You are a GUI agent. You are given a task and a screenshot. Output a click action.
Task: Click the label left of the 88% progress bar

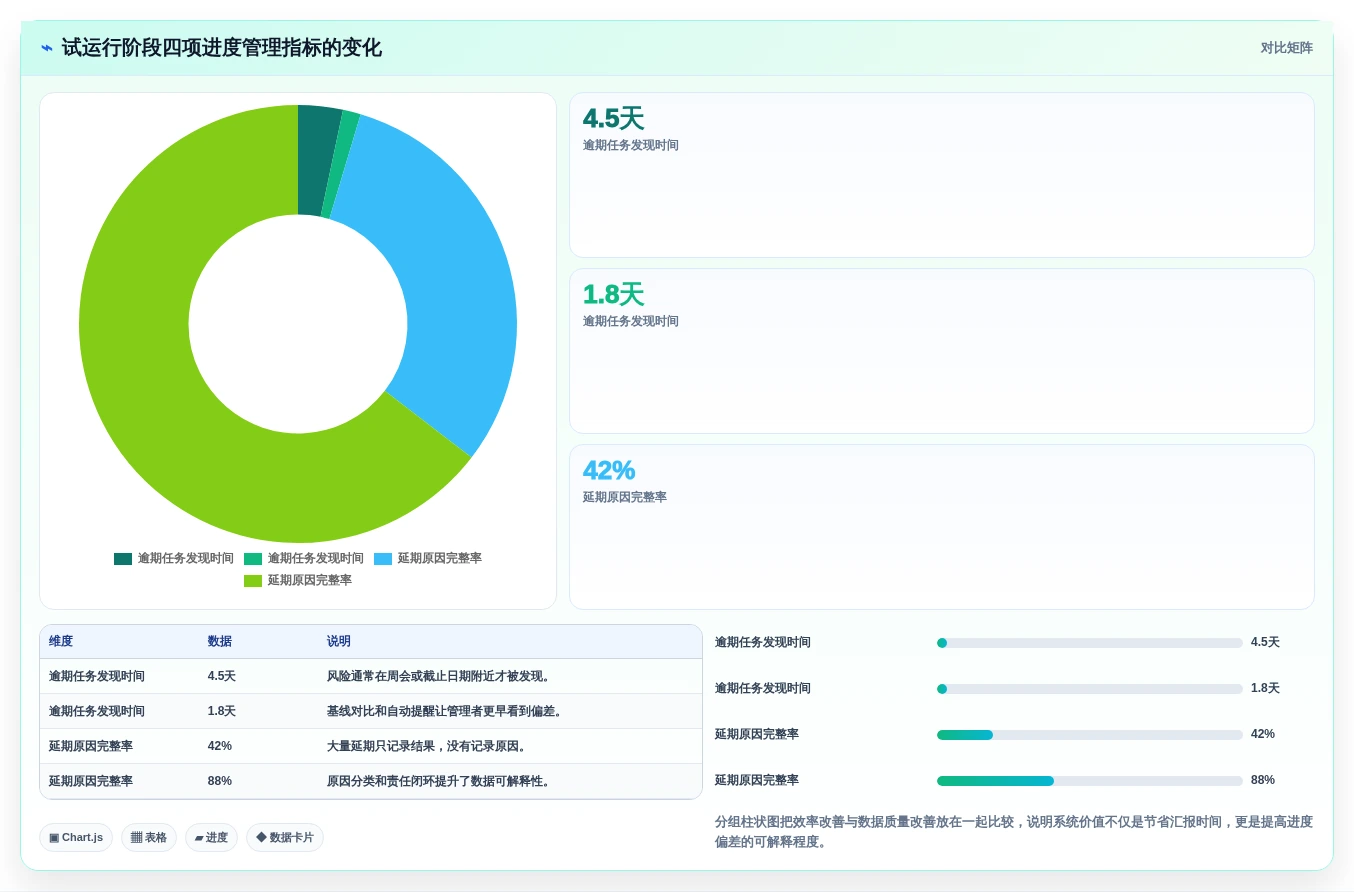pos(757,781)
